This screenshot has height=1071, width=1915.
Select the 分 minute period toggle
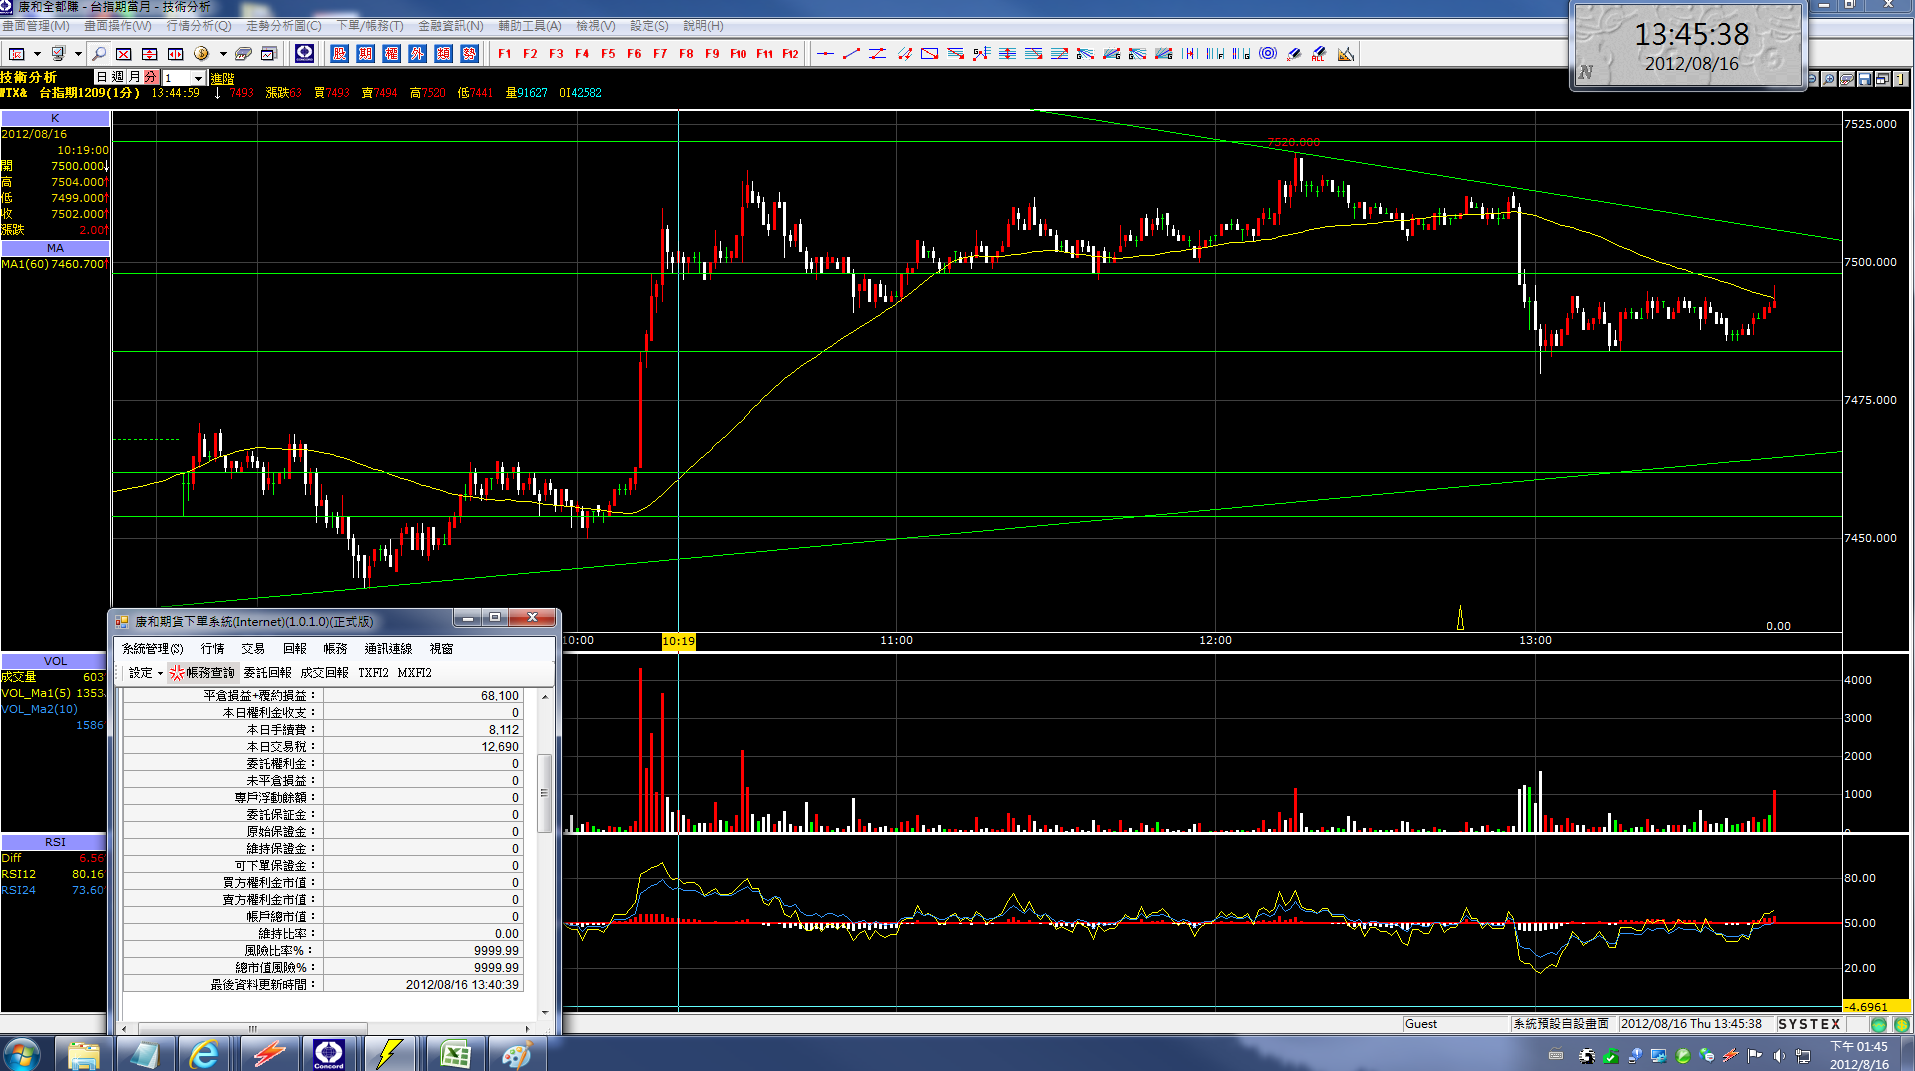pos(150,77)
